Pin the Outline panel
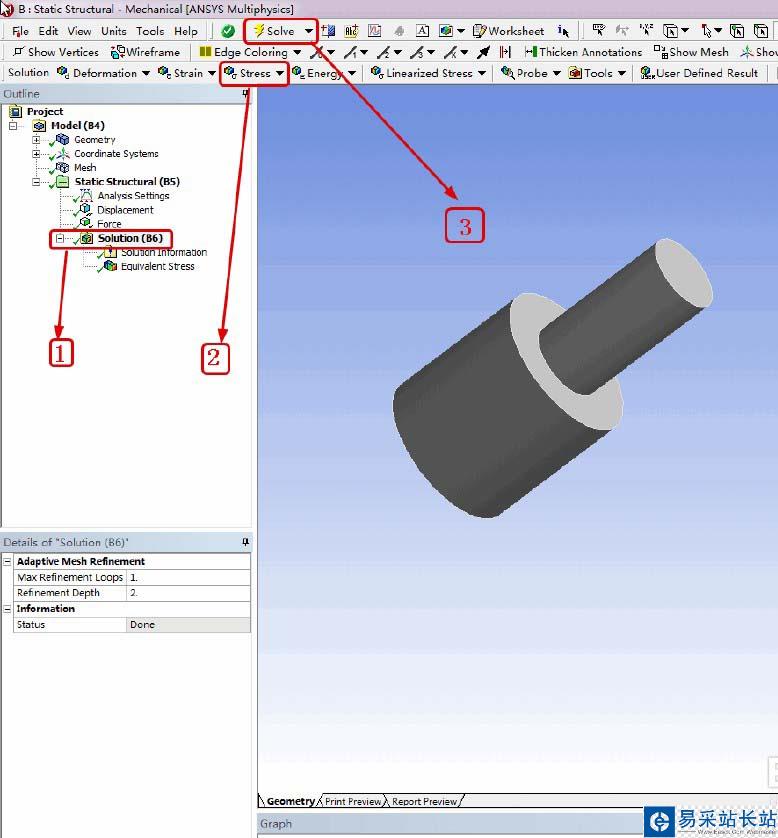Viewport: 778px width, 838px height. click(245, 94)
